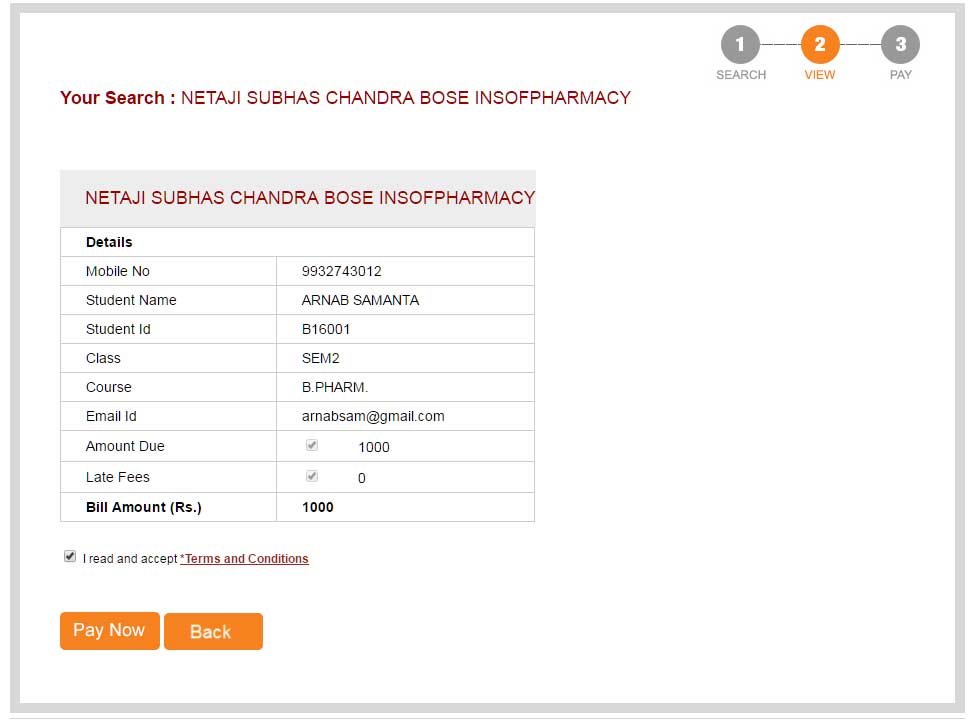Click the Mobile No label
This screenshot has width=971, height=722.
118,271
